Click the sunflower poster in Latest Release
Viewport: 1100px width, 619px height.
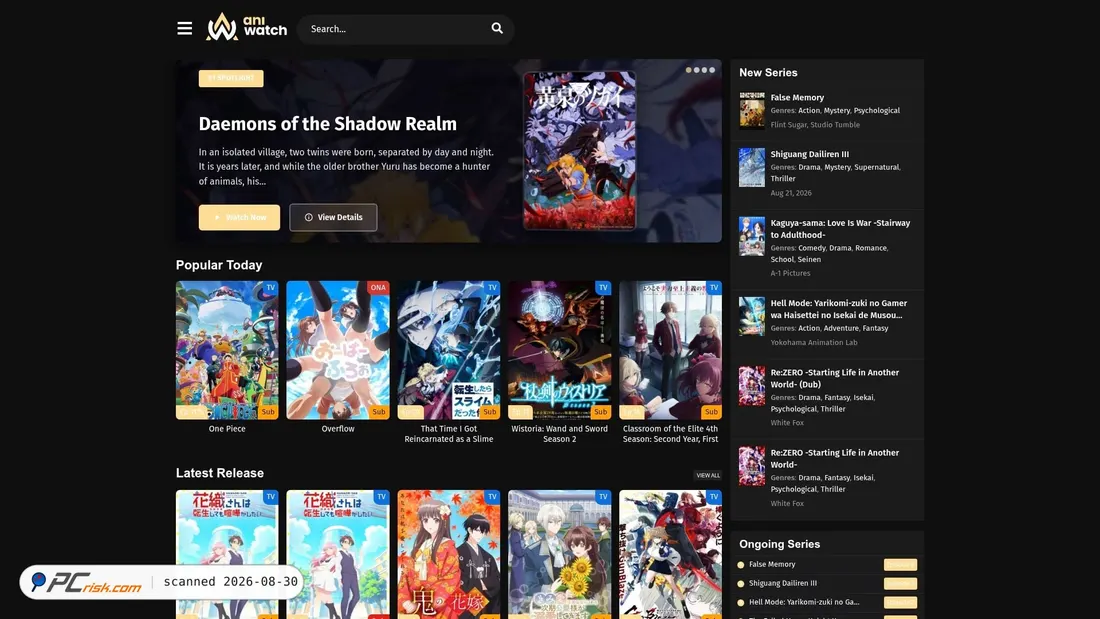[x=559, y=554]
